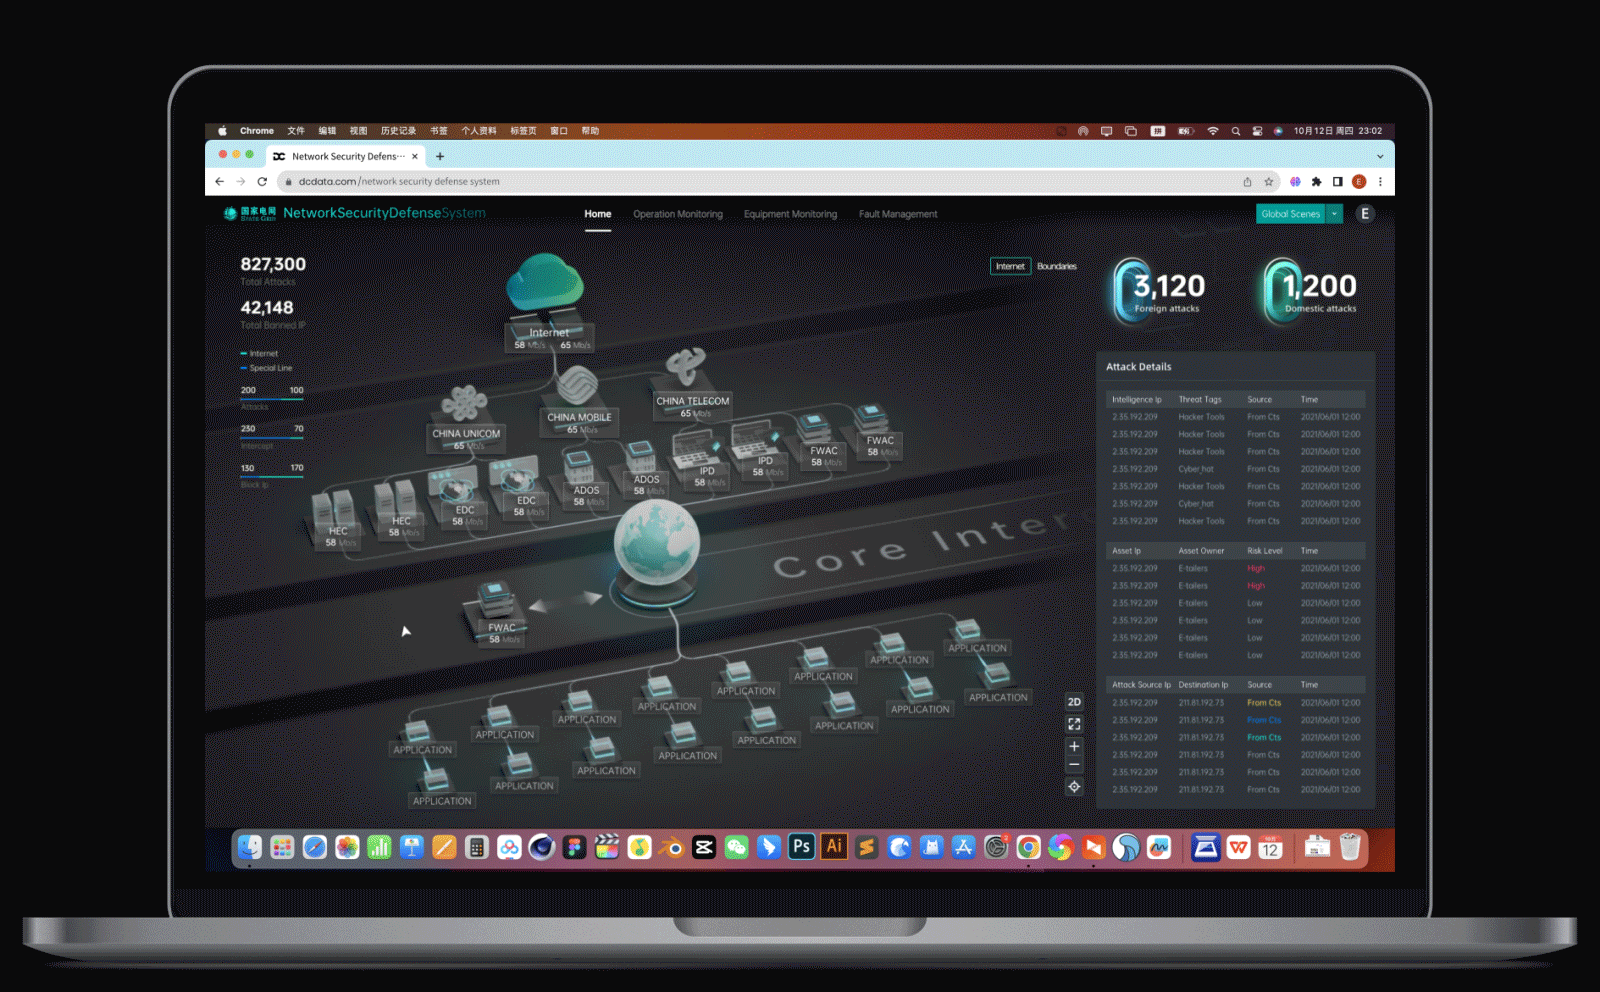Click the 42,148 Total Banned IP value
1600x992 pixels.
[267, 308]
